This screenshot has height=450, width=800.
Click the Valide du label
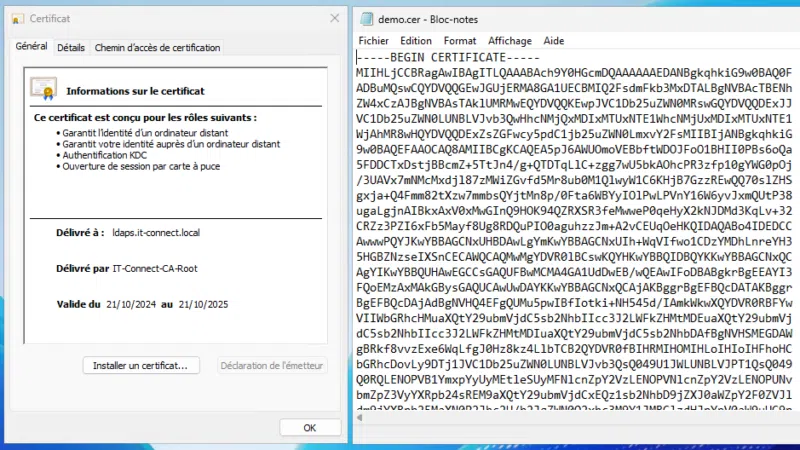[79, 305]
